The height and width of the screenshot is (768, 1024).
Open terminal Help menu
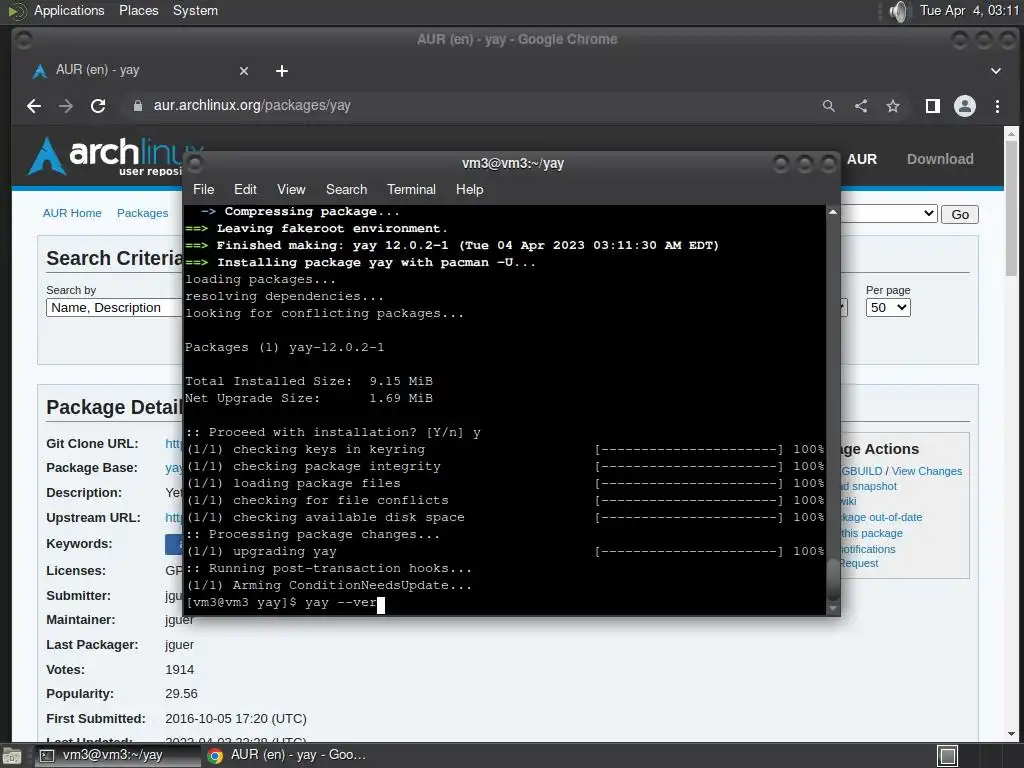(x=469, y=189)
